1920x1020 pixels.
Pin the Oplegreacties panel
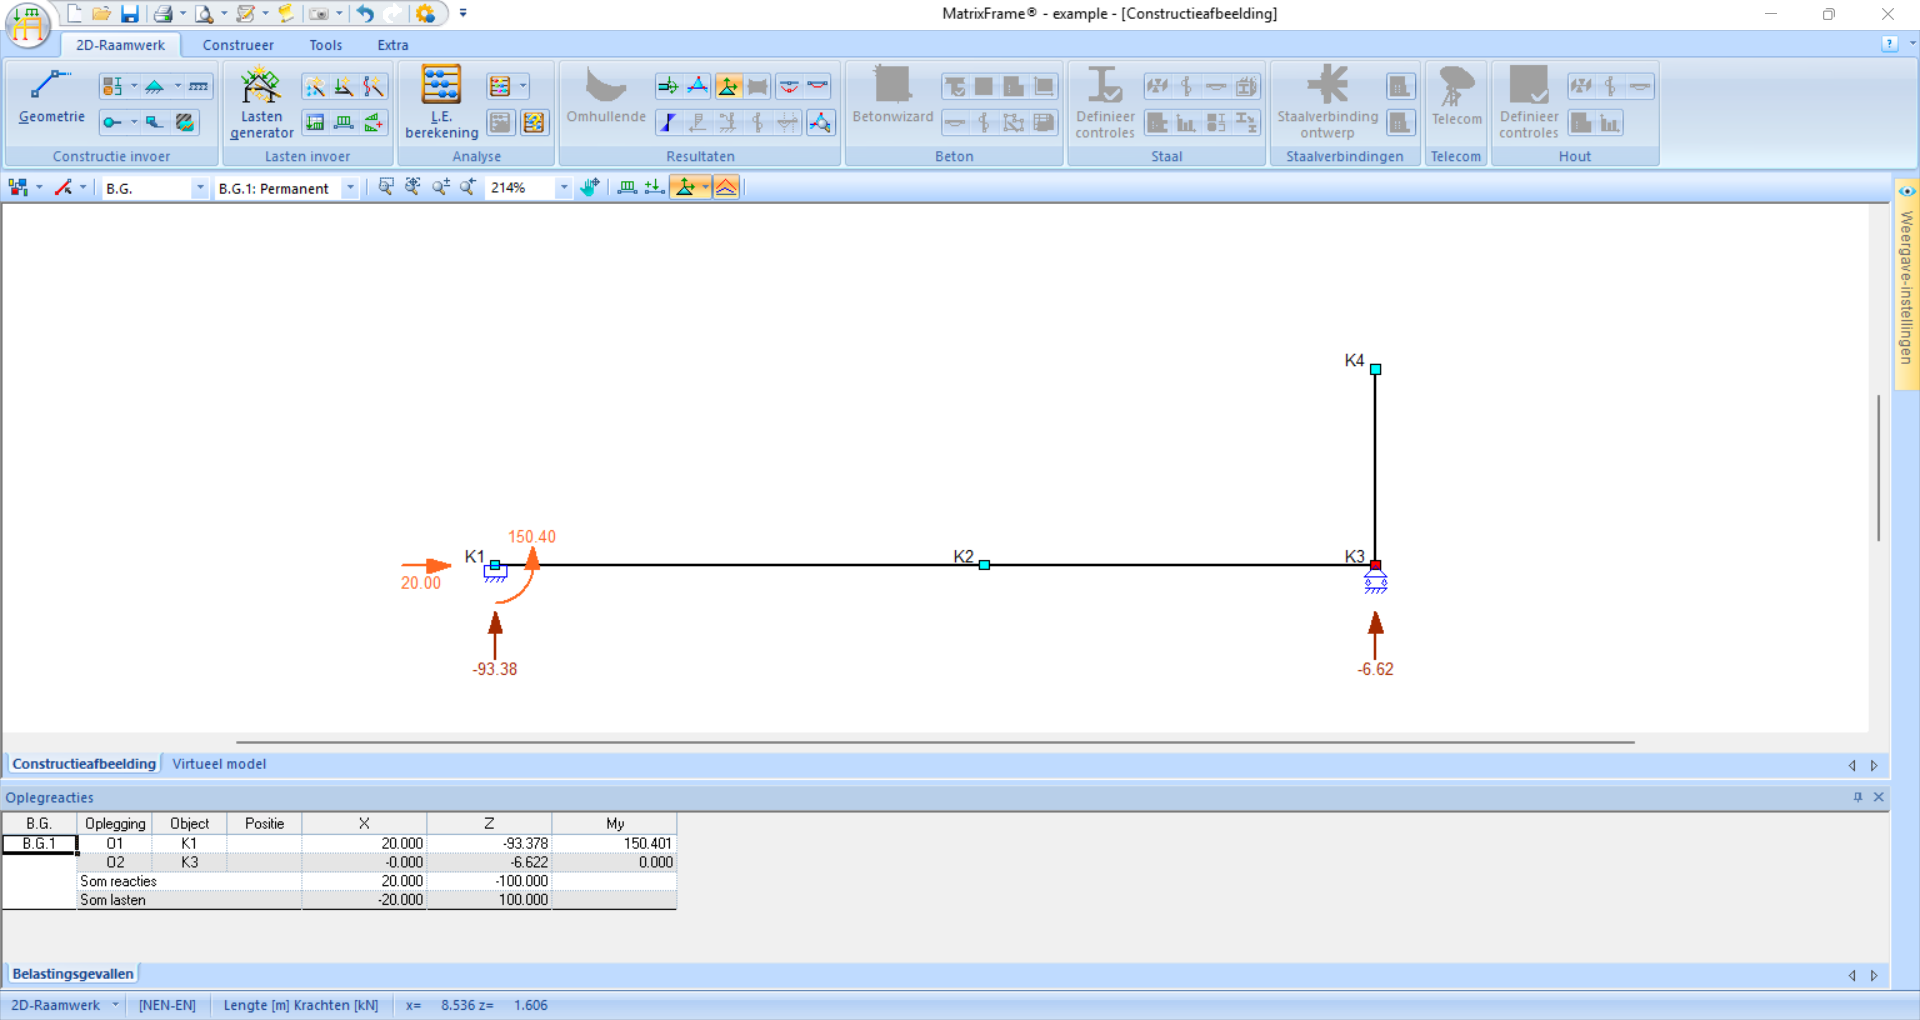(x=1858, y=797)
